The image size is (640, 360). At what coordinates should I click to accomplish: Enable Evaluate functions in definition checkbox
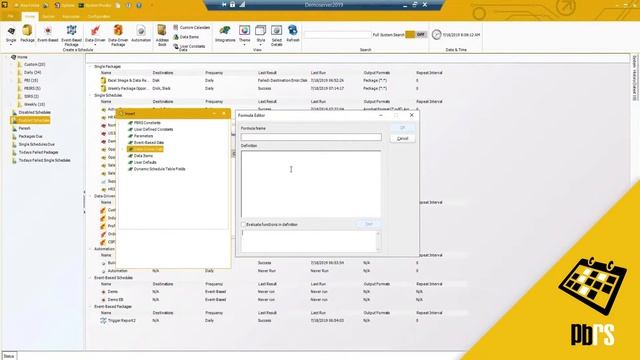point(243,224)
